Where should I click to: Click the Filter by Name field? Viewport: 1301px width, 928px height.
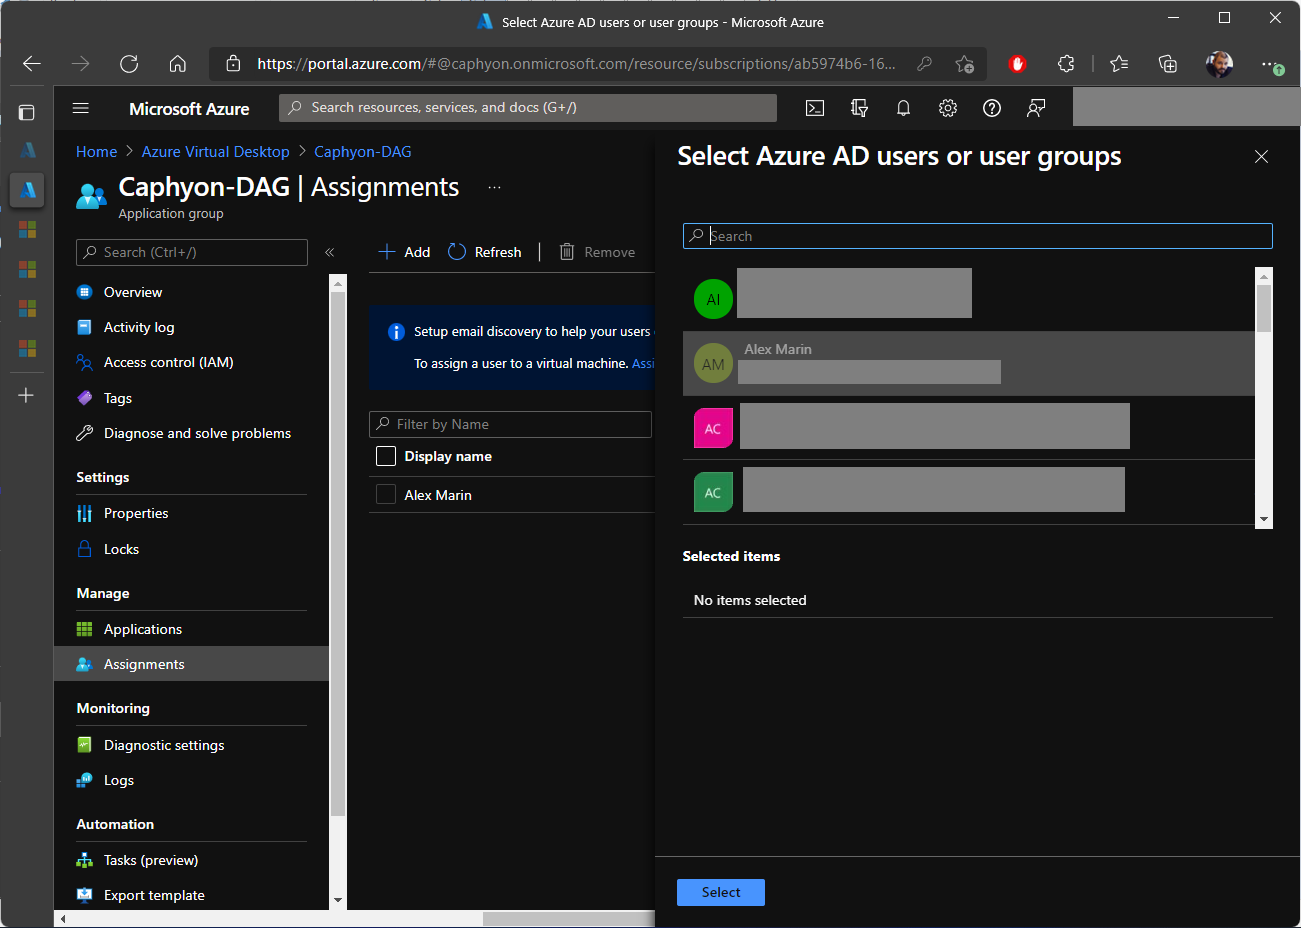point(510,424)
